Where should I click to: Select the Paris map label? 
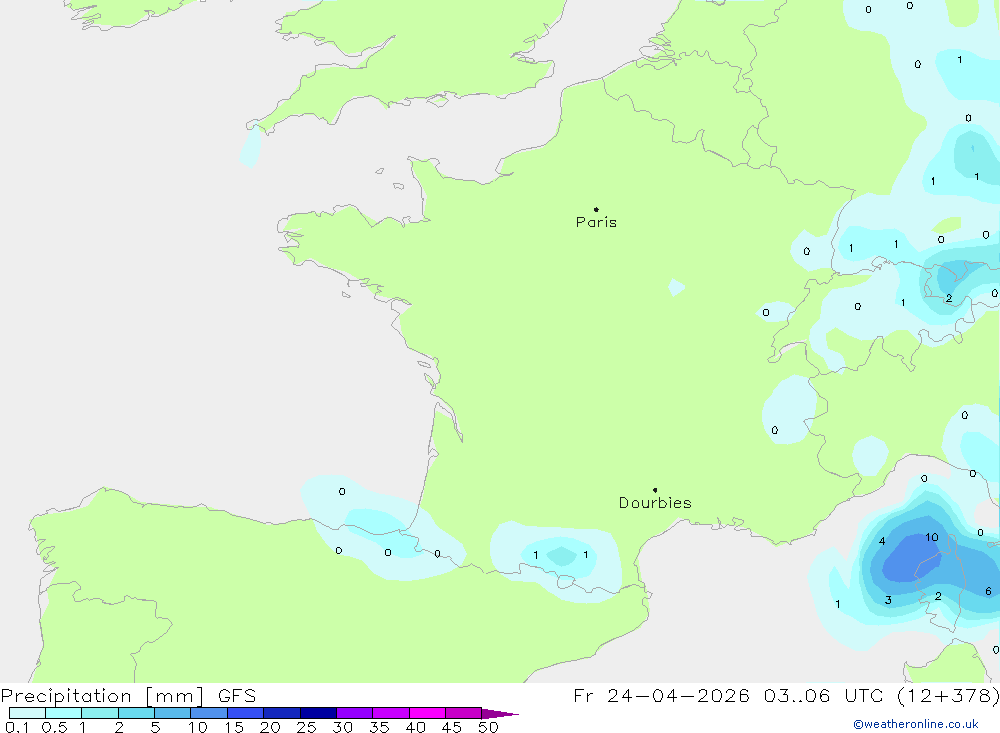[x=596, y=222]
